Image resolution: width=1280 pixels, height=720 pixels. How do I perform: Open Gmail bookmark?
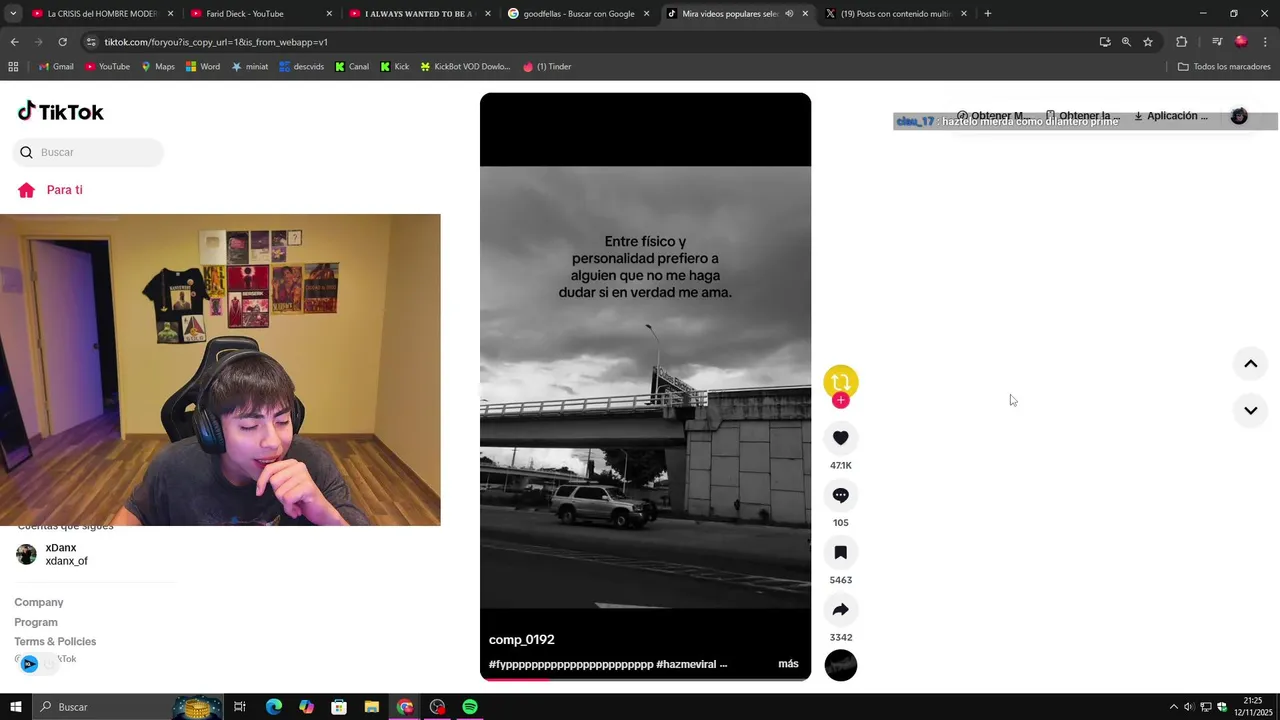[56, 67]
